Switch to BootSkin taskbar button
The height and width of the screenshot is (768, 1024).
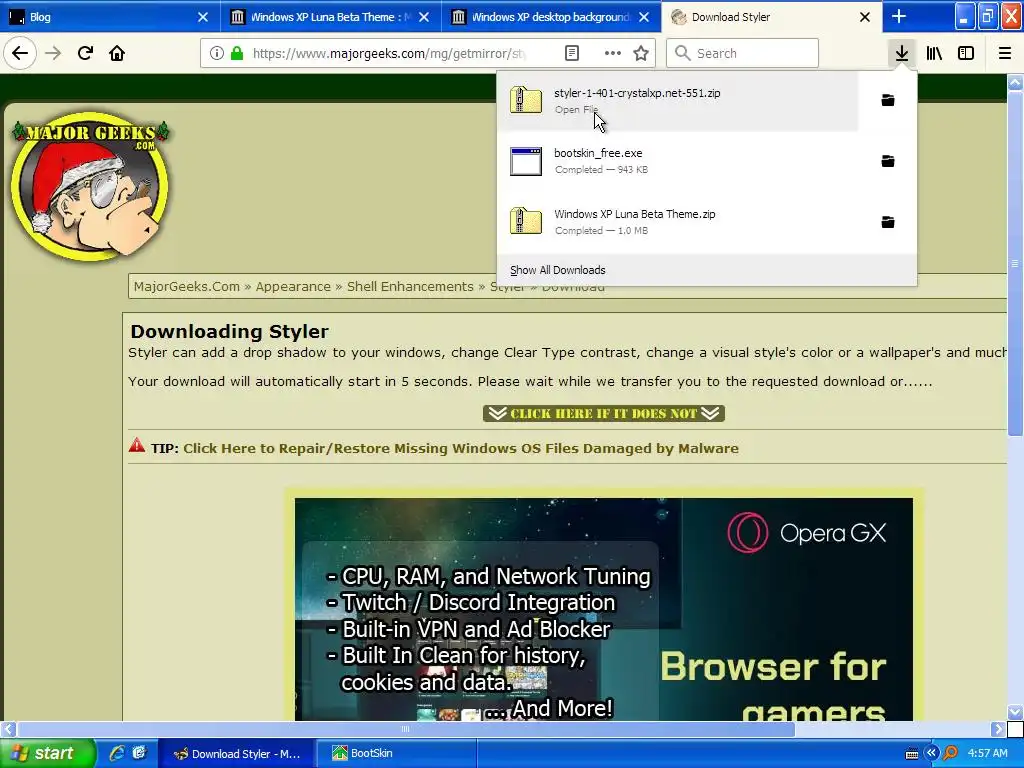pos(396,753)
